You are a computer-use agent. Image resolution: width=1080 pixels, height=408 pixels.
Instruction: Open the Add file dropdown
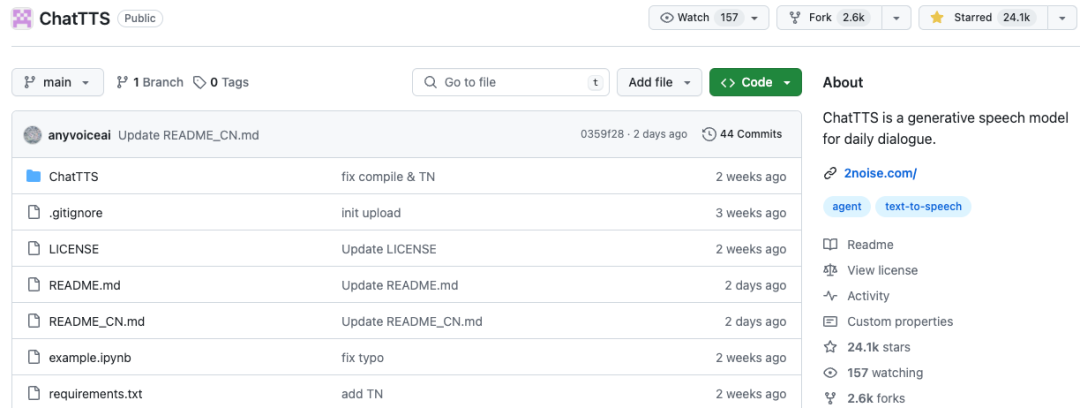[659, 82]
